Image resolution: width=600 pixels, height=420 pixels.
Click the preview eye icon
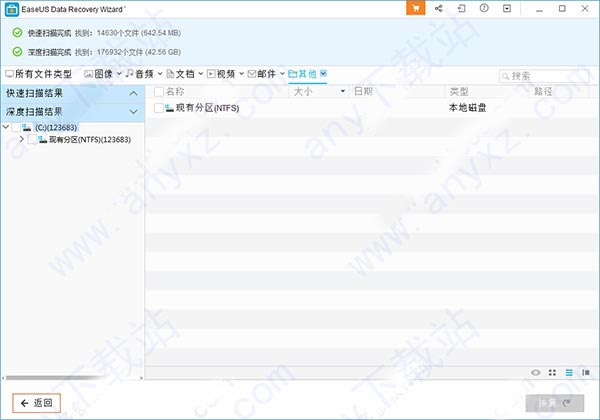536,373
